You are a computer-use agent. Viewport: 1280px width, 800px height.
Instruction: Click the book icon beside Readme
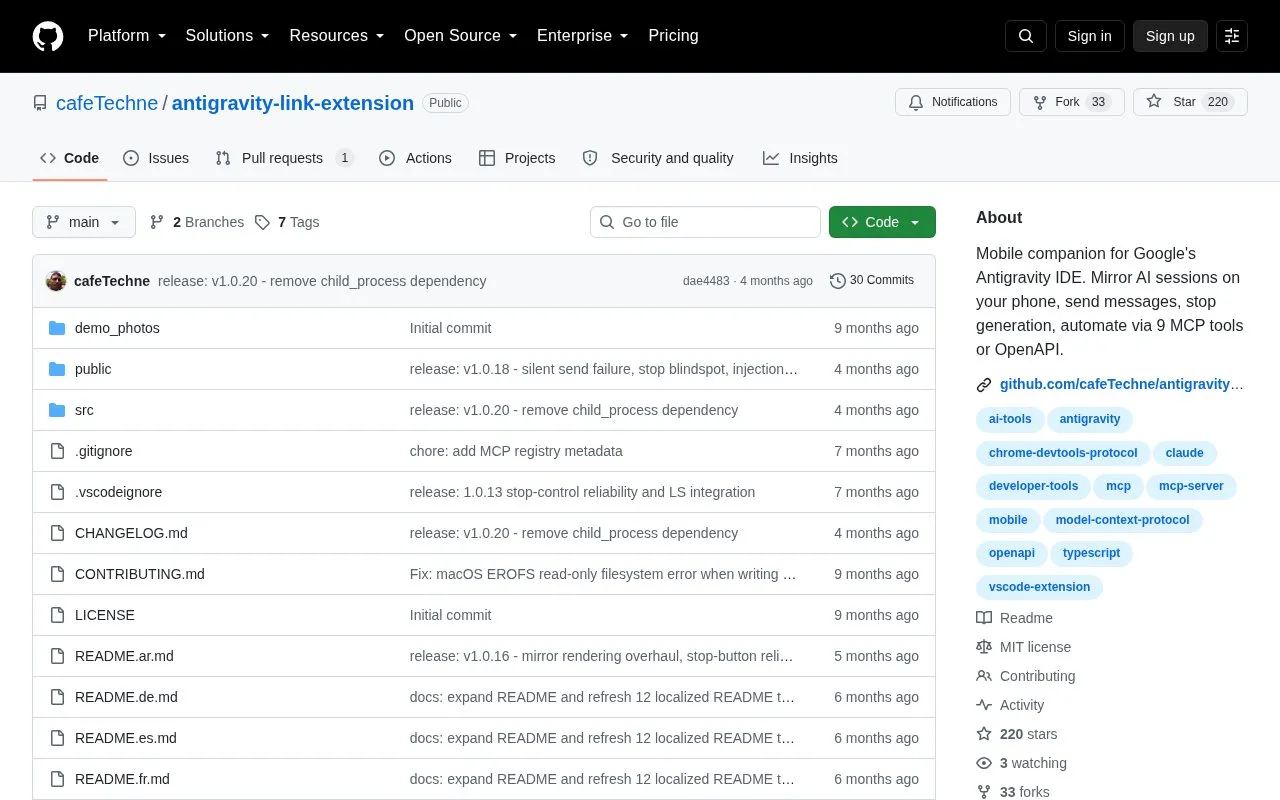click(x=984, y=618)
